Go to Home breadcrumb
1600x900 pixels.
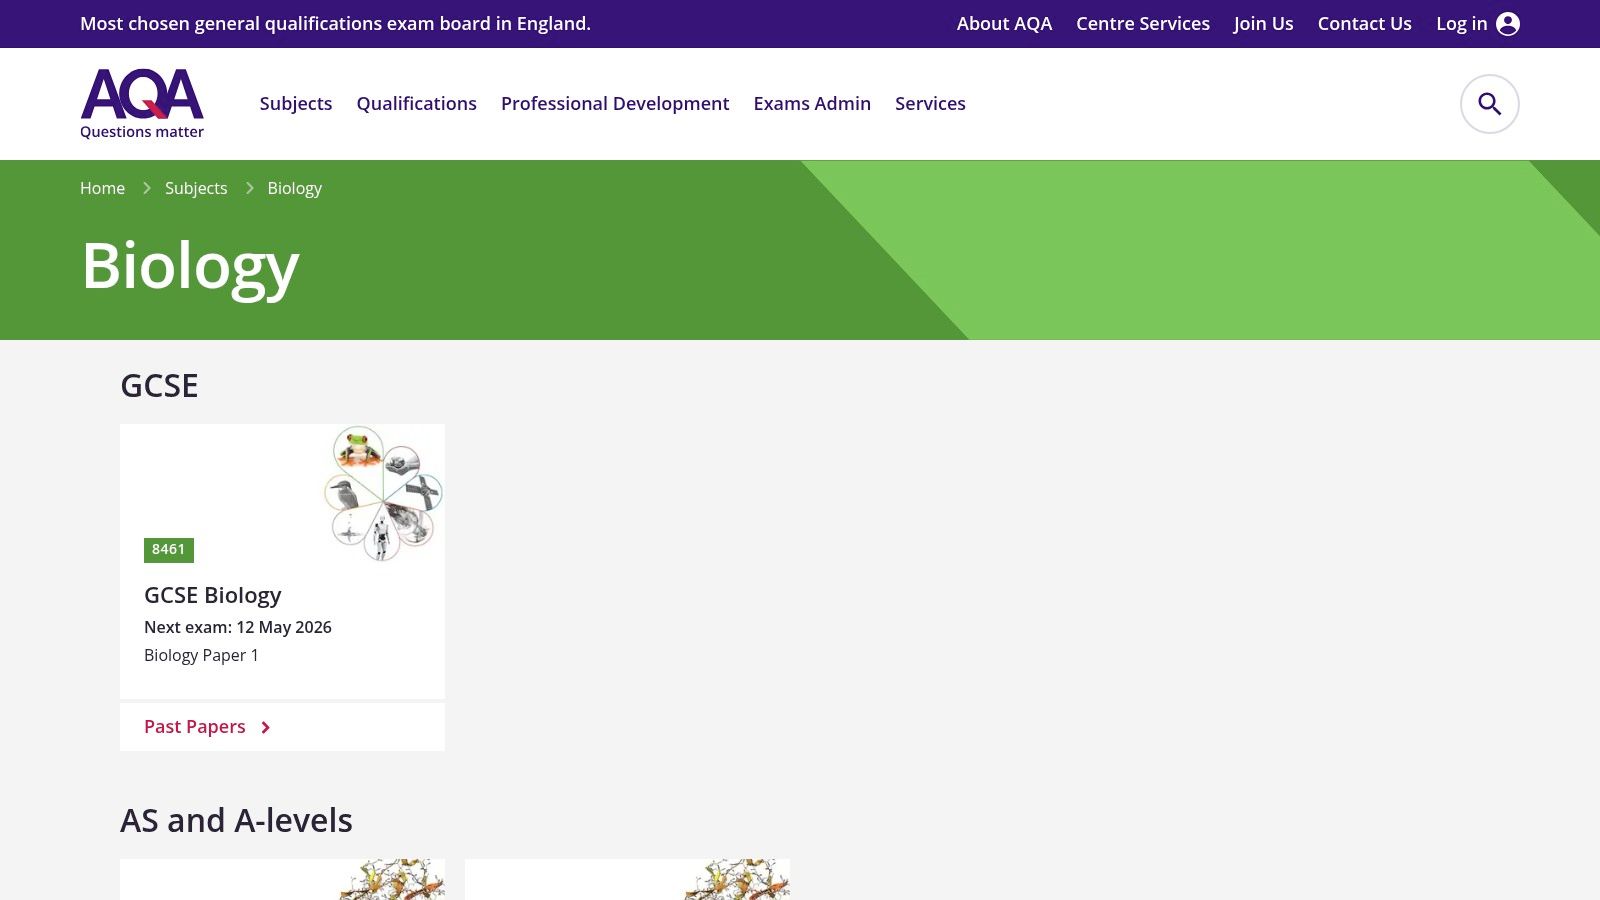click(x=102, y=188)
